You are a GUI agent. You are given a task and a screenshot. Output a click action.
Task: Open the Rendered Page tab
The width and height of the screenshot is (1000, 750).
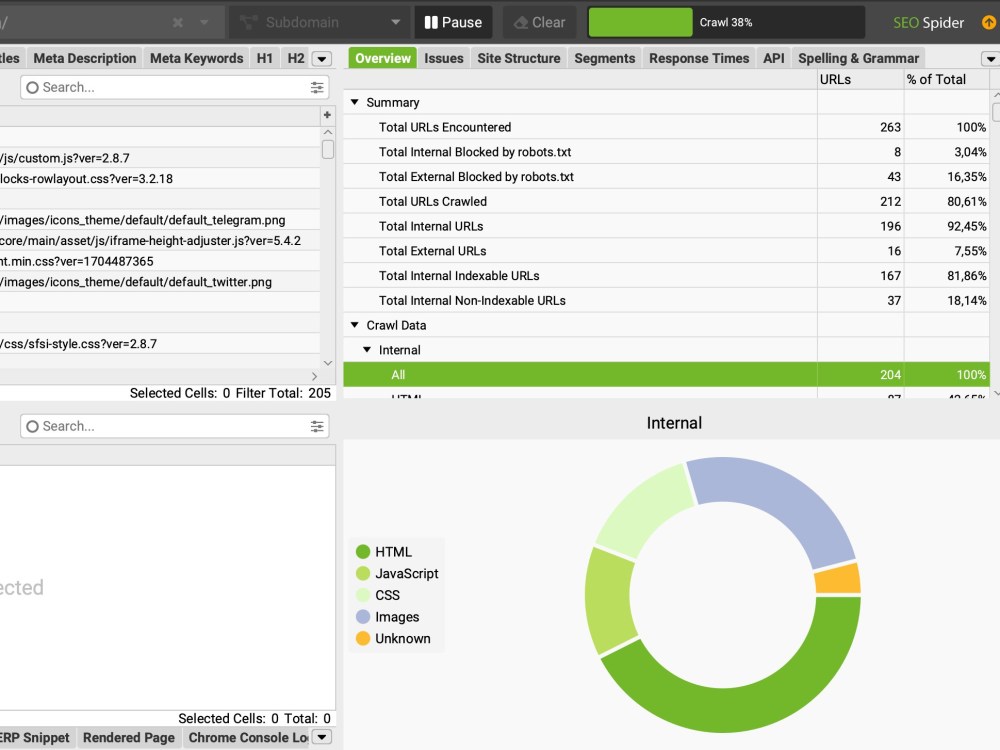[x=129, y=737]
